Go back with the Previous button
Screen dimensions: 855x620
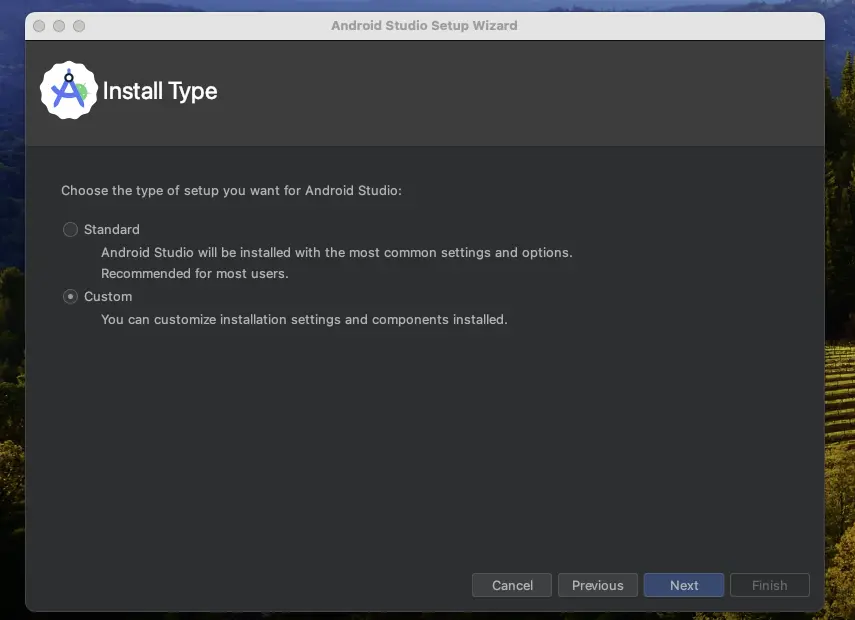coord(598,585)
